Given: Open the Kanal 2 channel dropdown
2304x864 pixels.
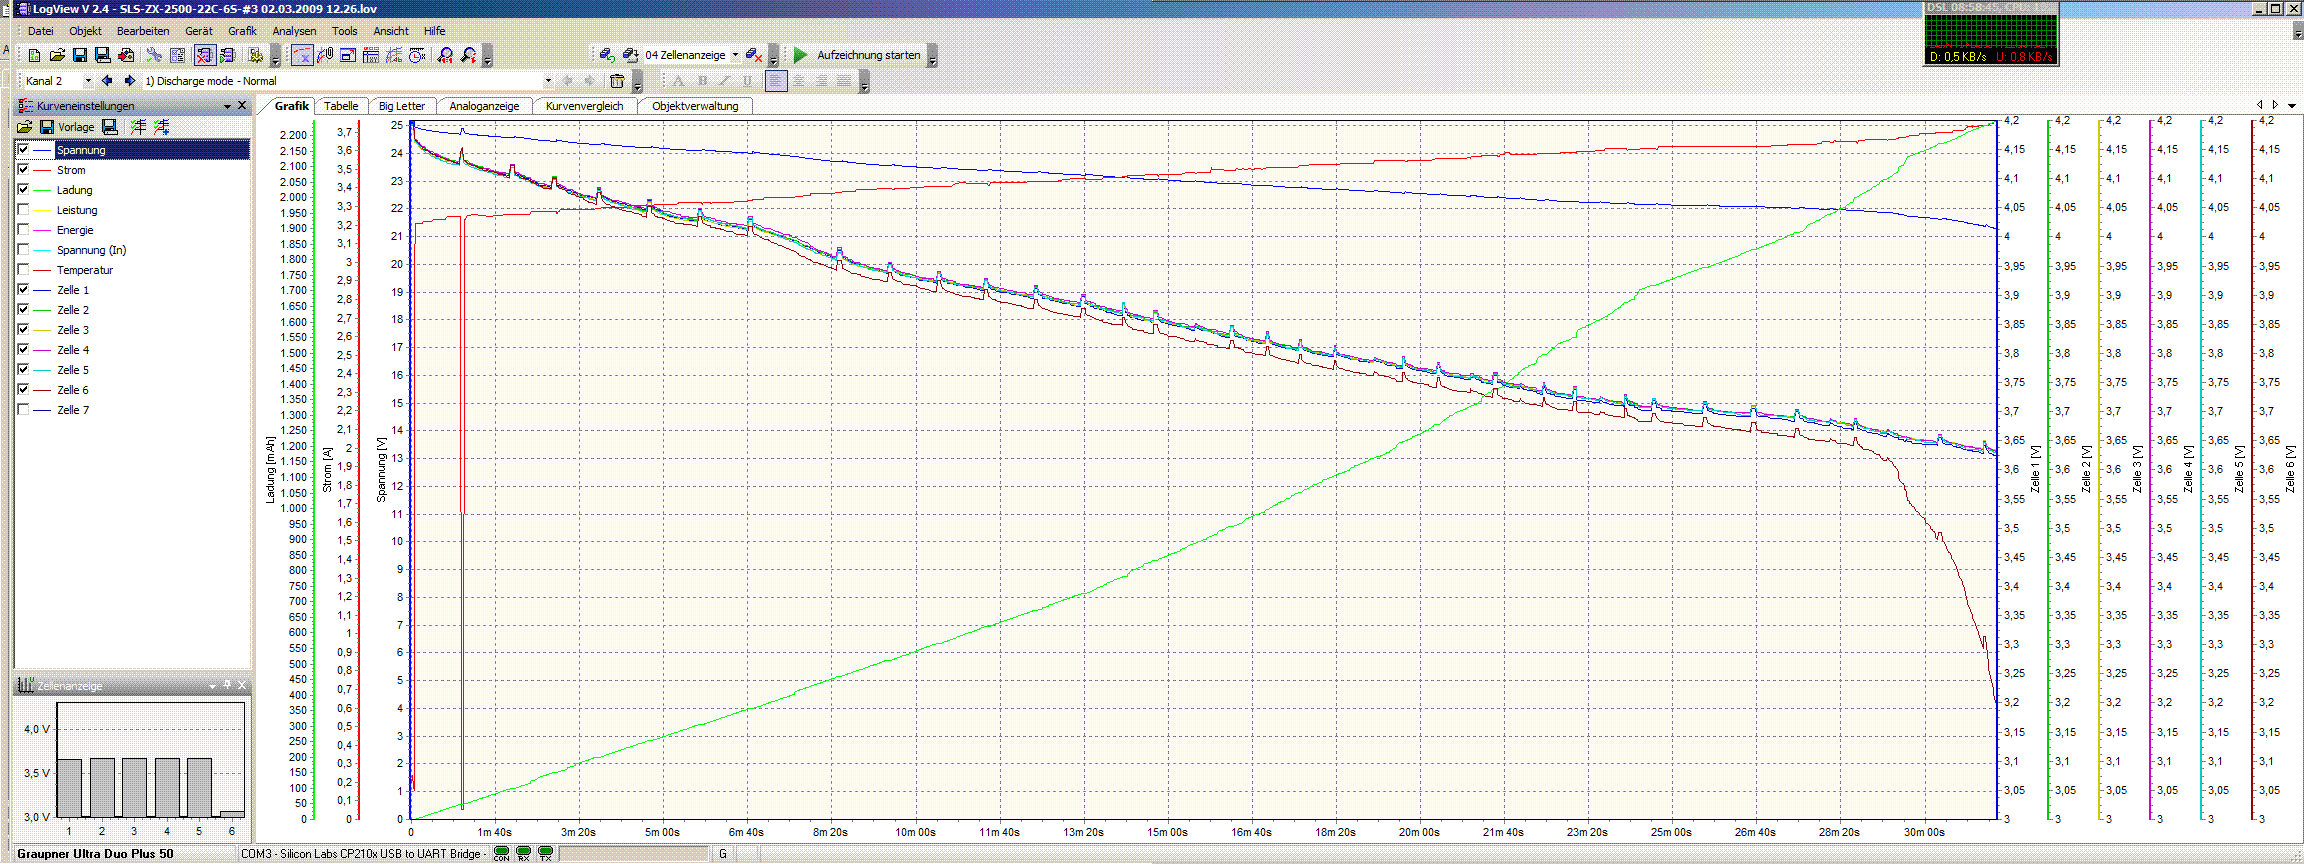Looking at the screenshot, I should click(88, 81).
